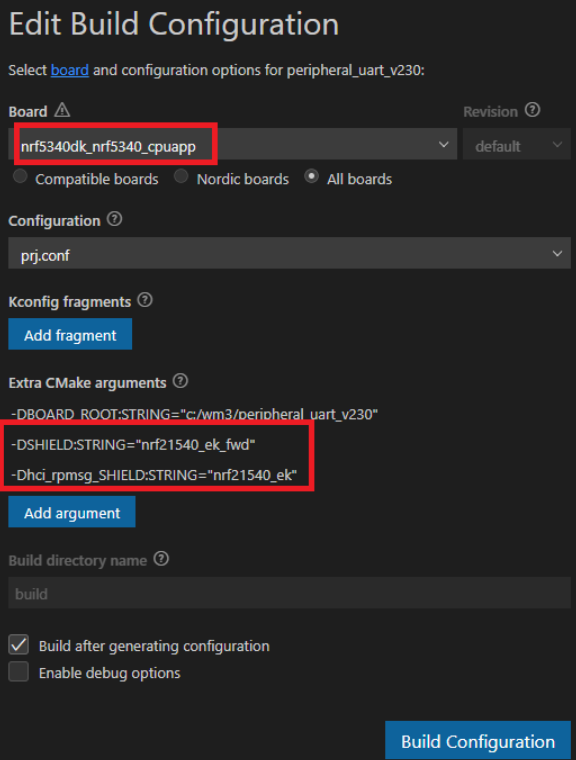Click the -DSHIELD nrf21540_ek_fwd CMake argument
576x760 pixels.
coord(133,444)
